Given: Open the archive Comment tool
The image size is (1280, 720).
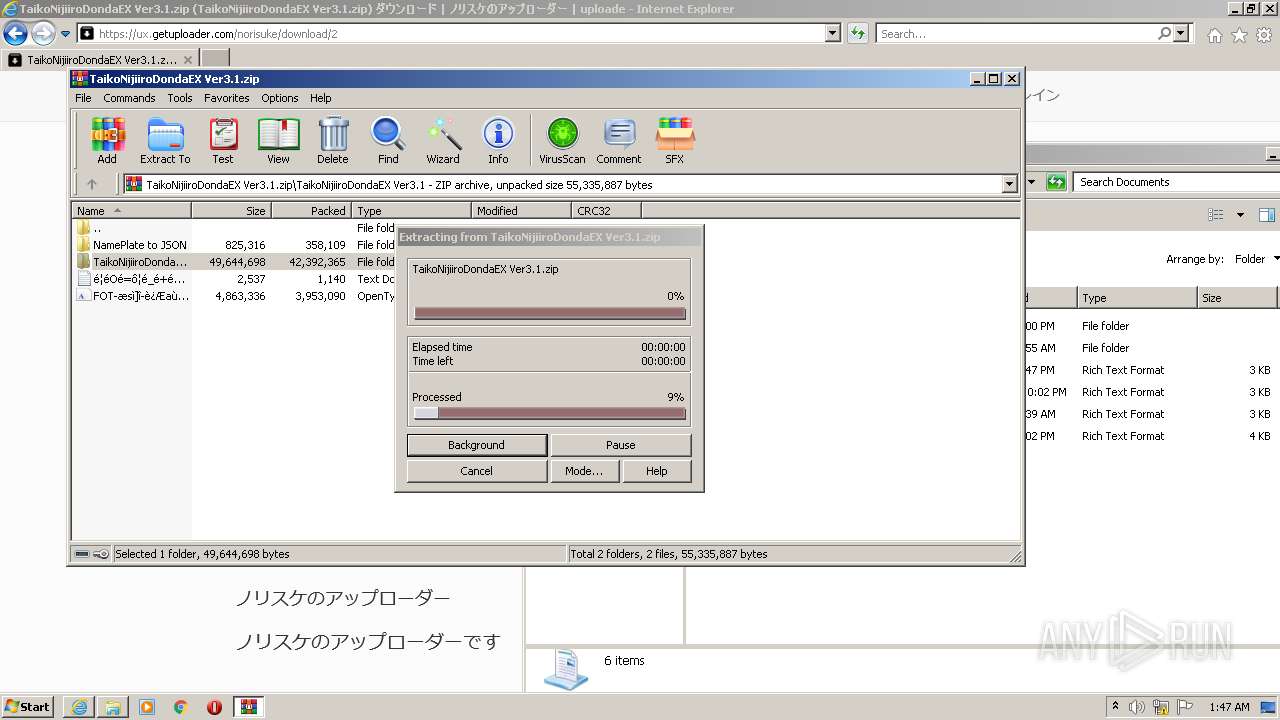Looking at the screenshot, I should click(x=619, y=141).
